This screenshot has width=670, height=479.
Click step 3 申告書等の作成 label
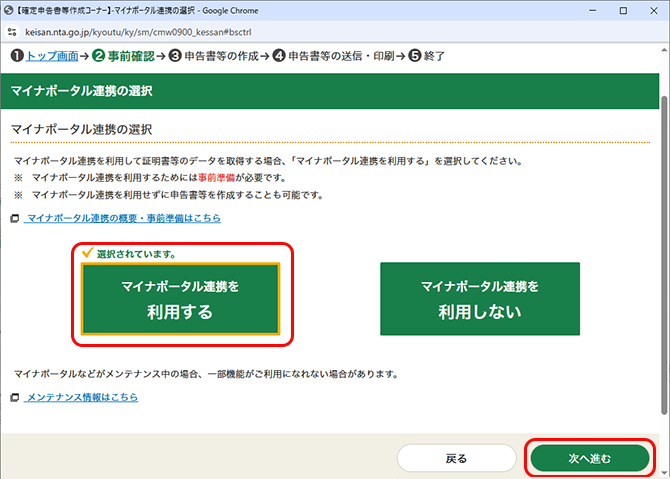coord(221,56)
